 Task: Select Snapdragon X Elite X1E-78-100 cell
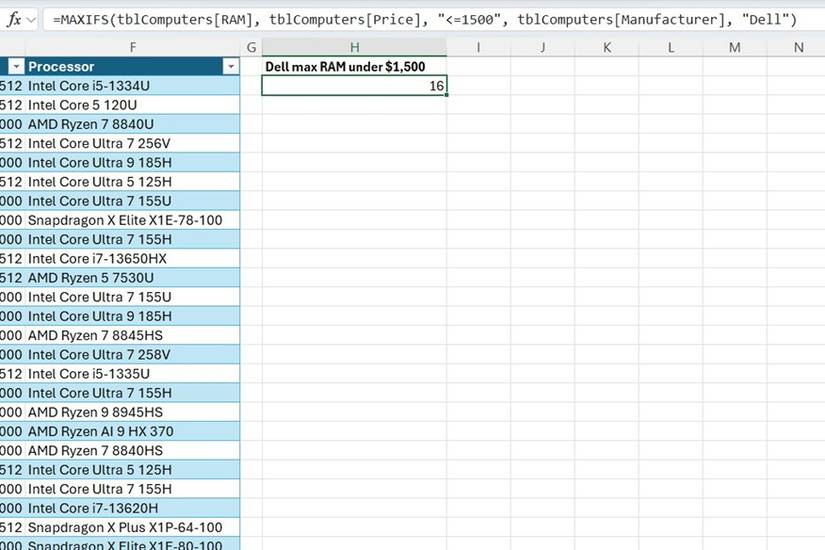[x=132, y=220]
